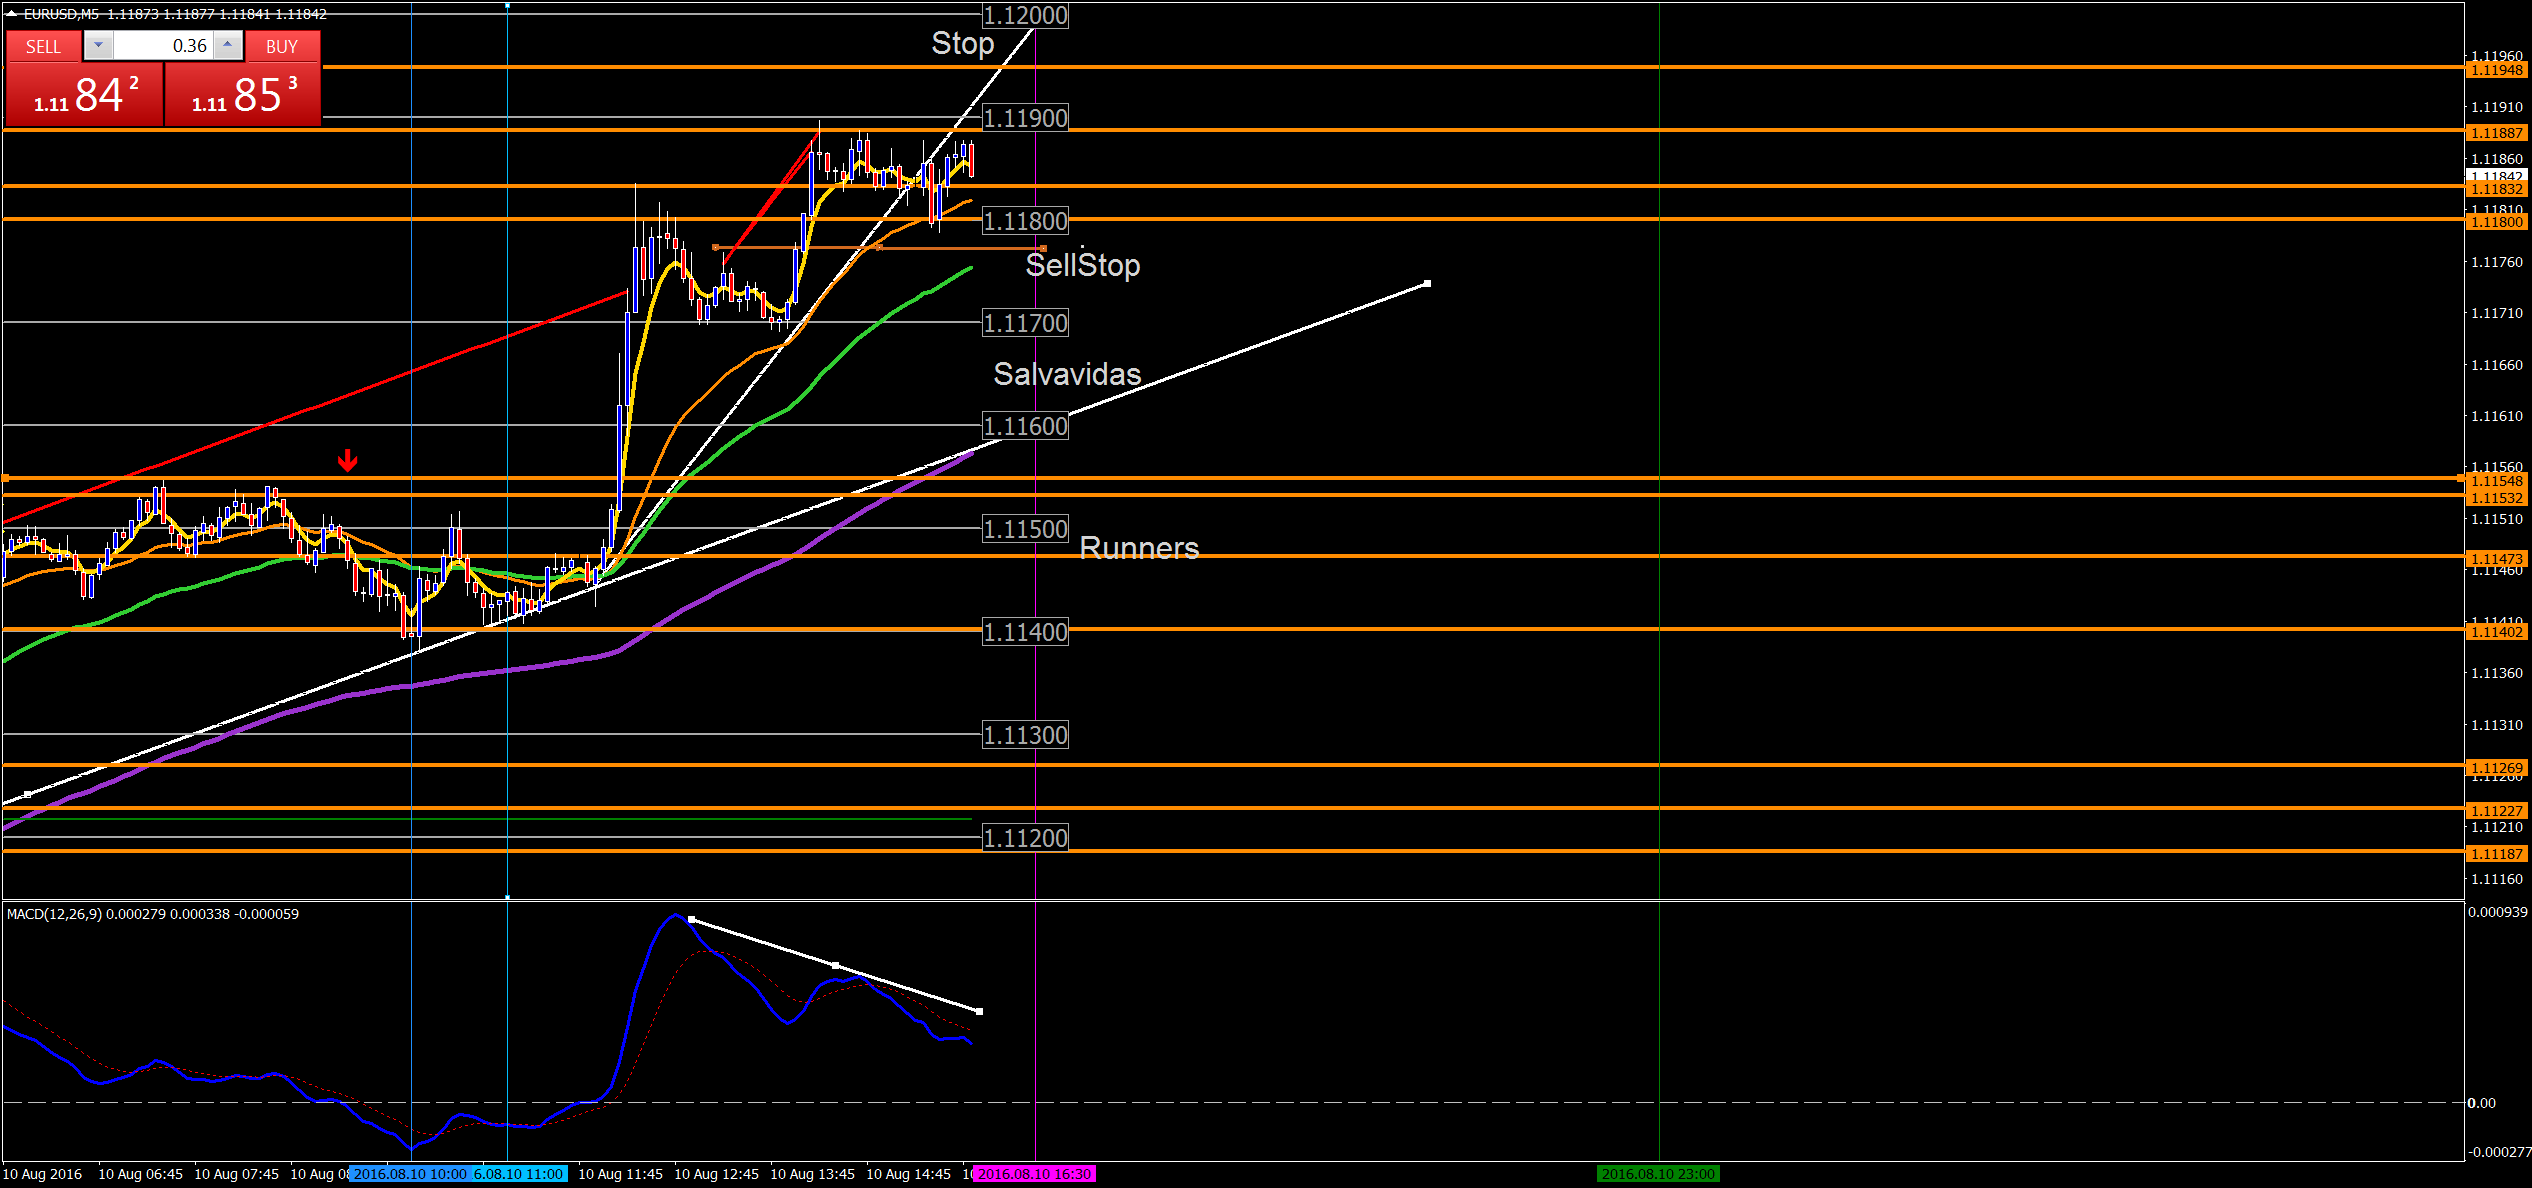Image resolution: width=2532 pixels, height=1188 pixels.
Task: Click the orange 1.11402 axis price tag
Action: click(x=2496, y=632)
